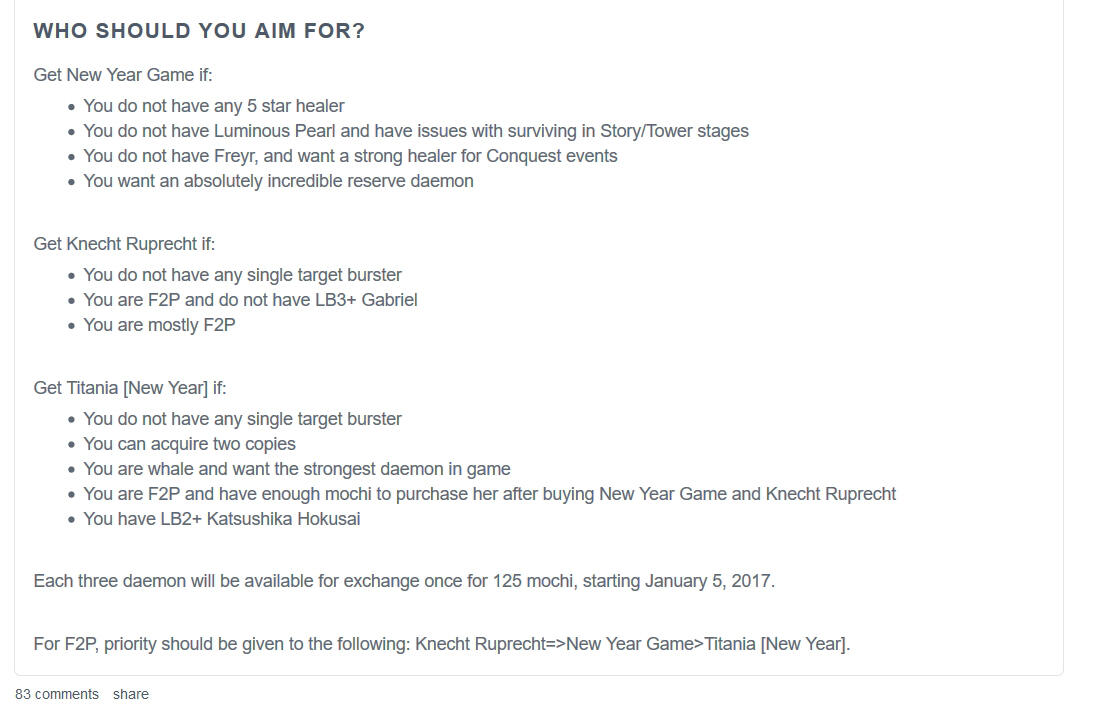Click the F2P priority order sentence

click(x=441, y=644)
